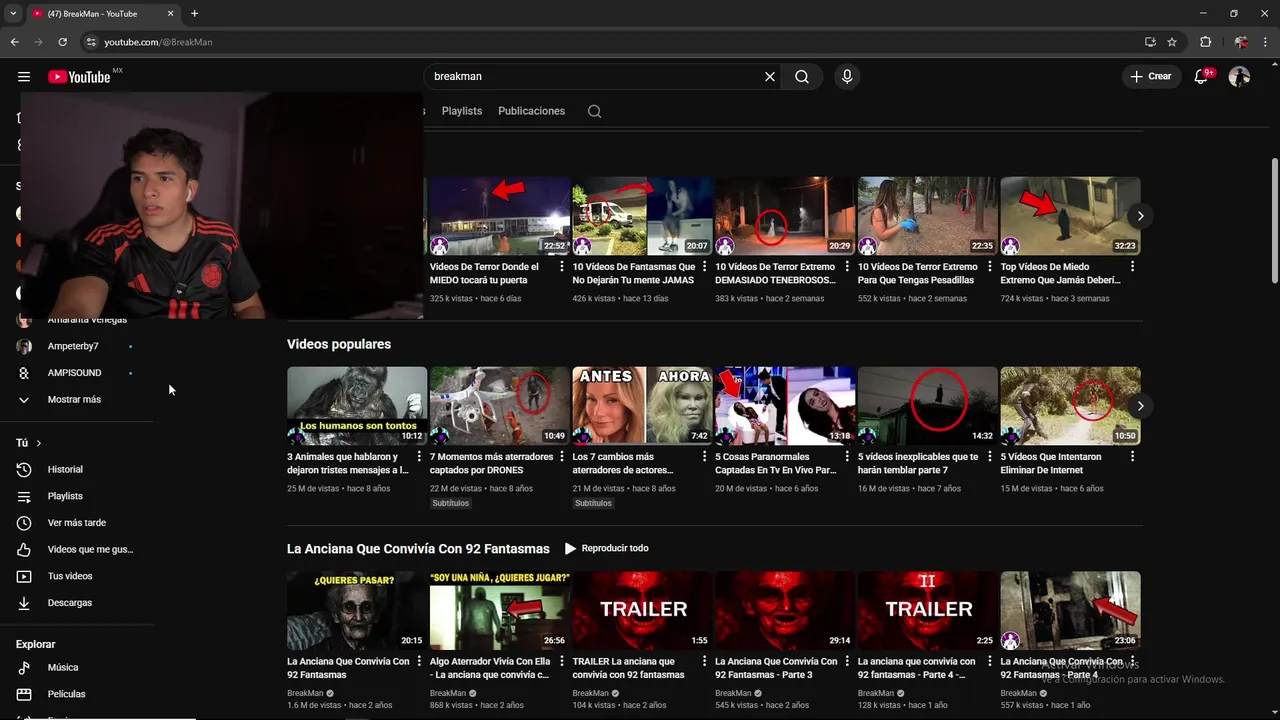Open new browser tab with plus

[194, 14]
